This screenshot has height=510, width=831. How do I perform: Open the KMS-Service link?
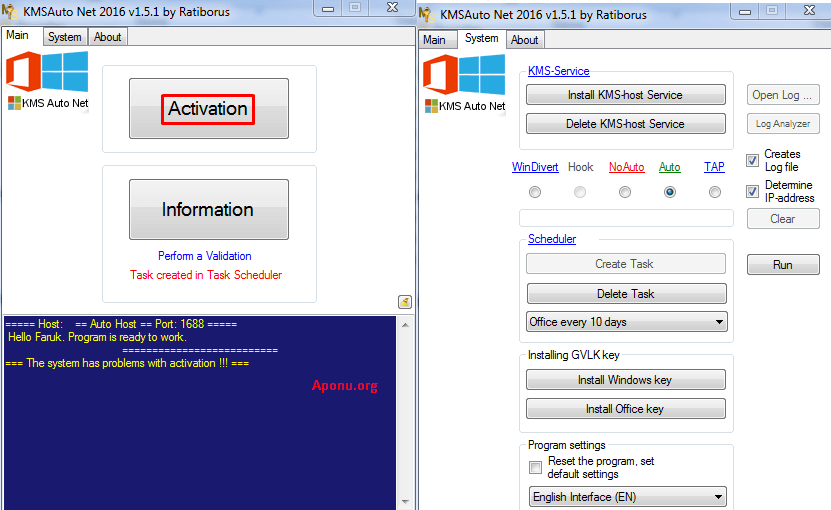coord(559,71)
